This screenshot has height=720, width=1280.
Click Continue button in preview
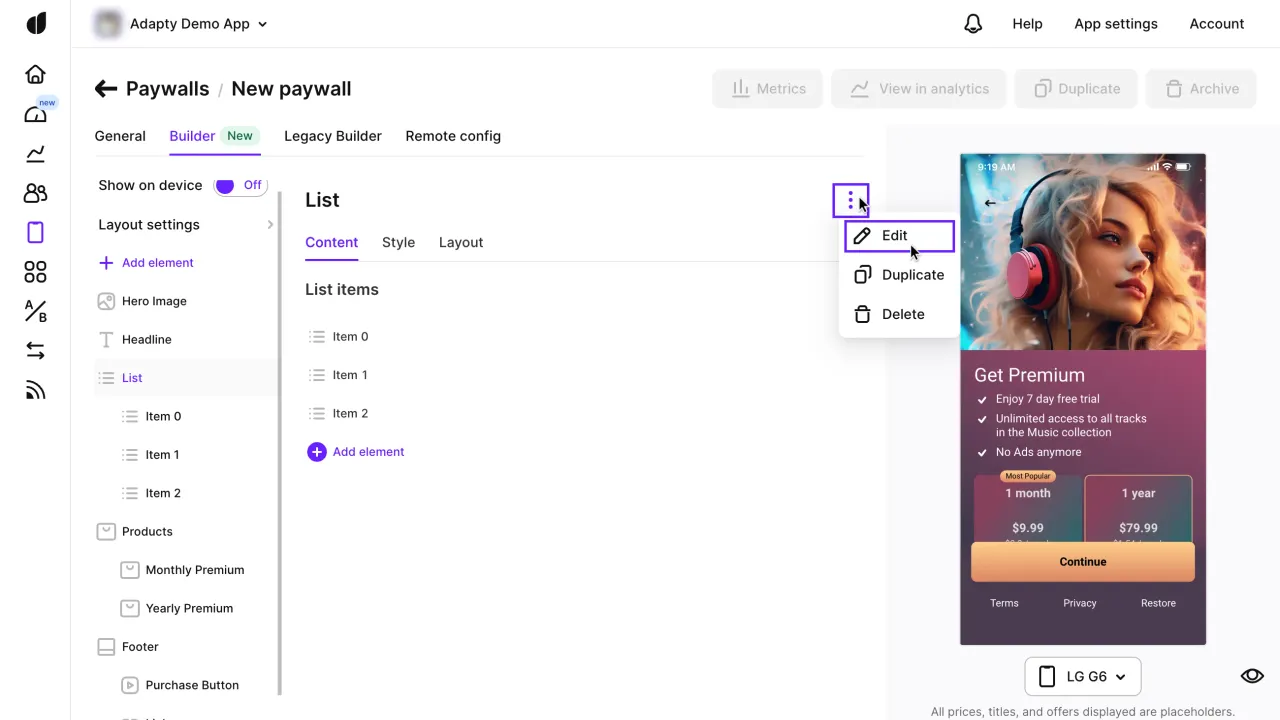coord(1083,562)
